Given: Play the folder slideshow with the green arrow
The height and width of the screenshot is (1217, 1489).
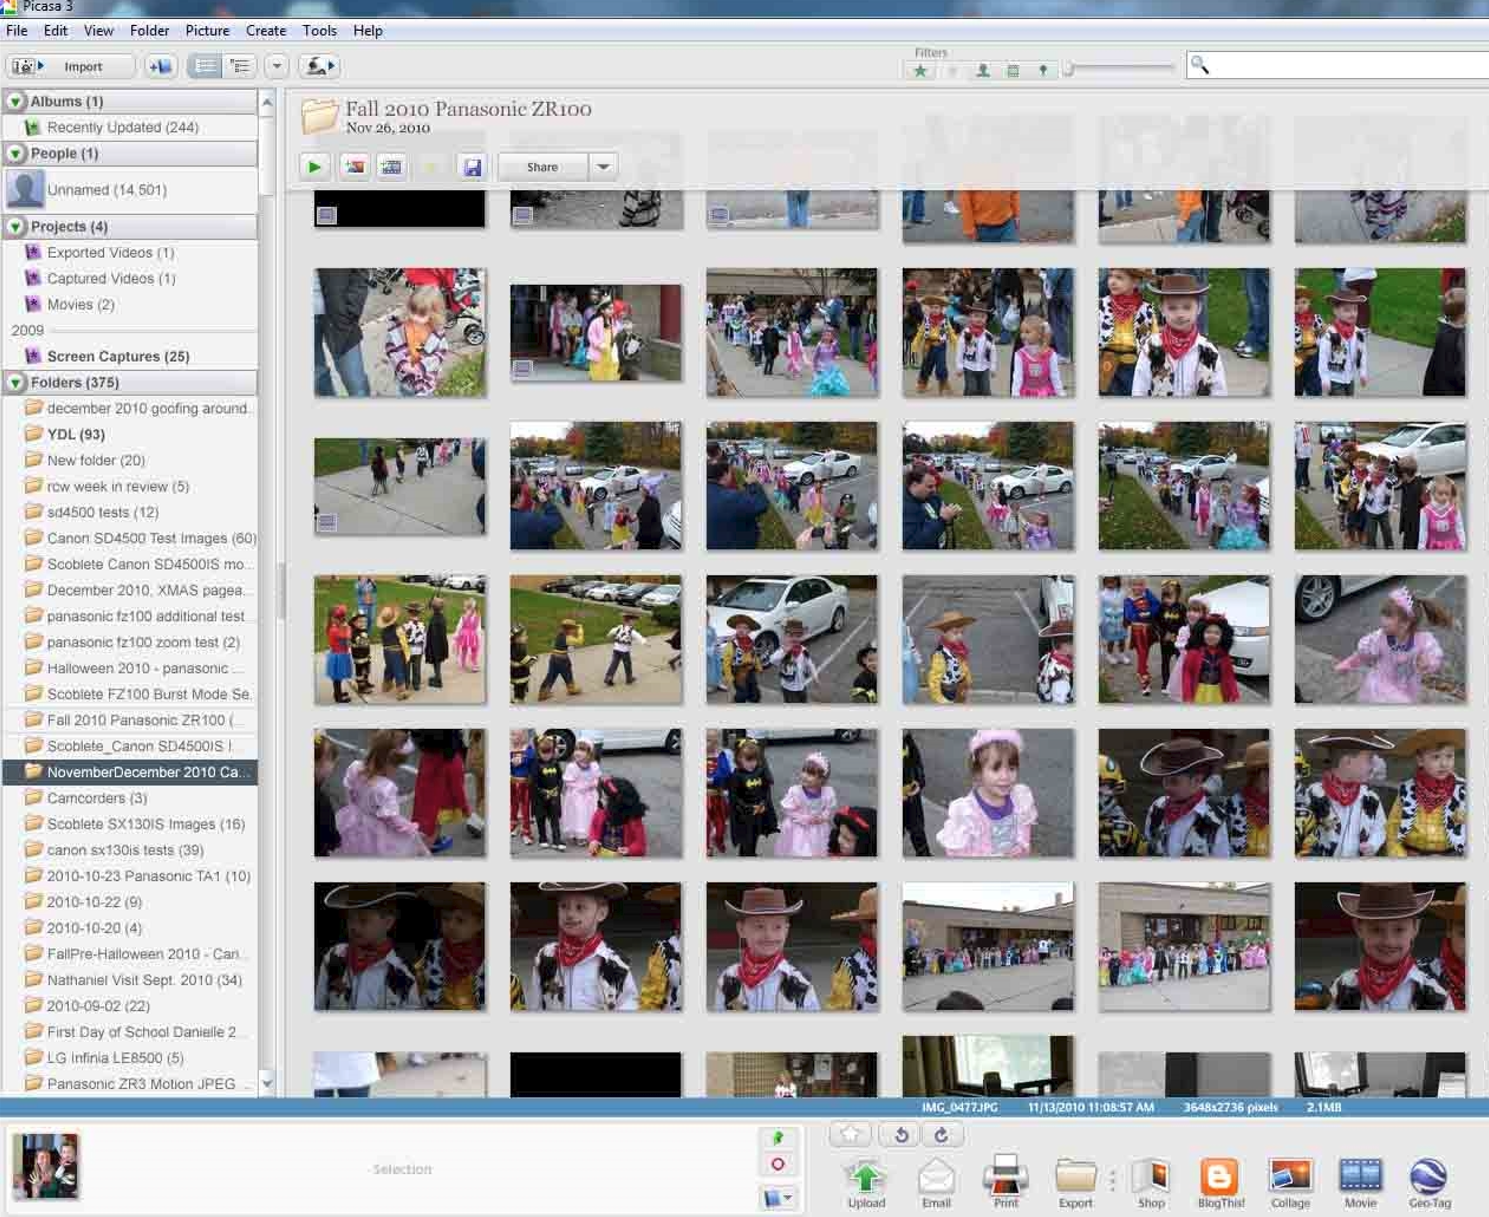Looking at the screenshot, I should click(314, 167).
